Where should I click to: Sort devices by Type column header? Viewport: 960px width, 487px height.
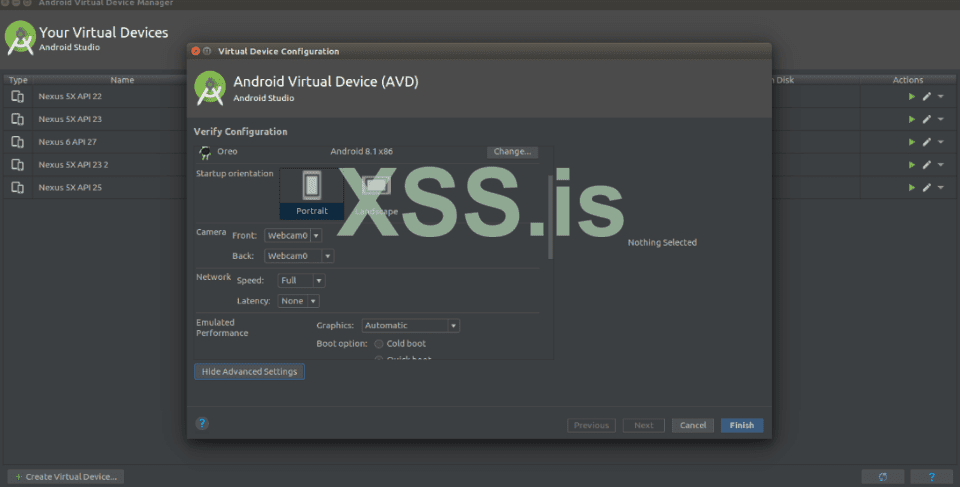(x=18, y=80)
